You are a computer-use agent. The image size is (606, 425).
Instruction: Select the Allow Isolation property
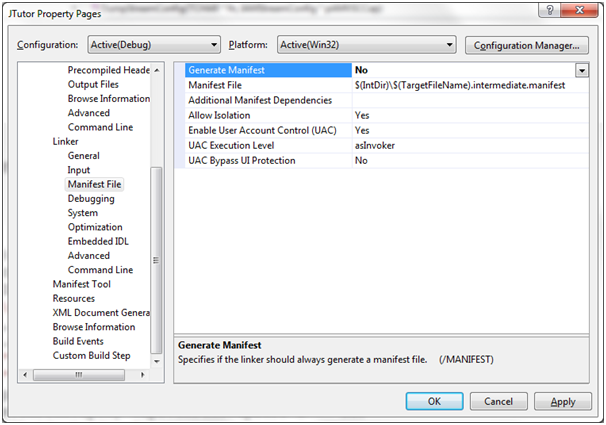[x=219, y=116]
